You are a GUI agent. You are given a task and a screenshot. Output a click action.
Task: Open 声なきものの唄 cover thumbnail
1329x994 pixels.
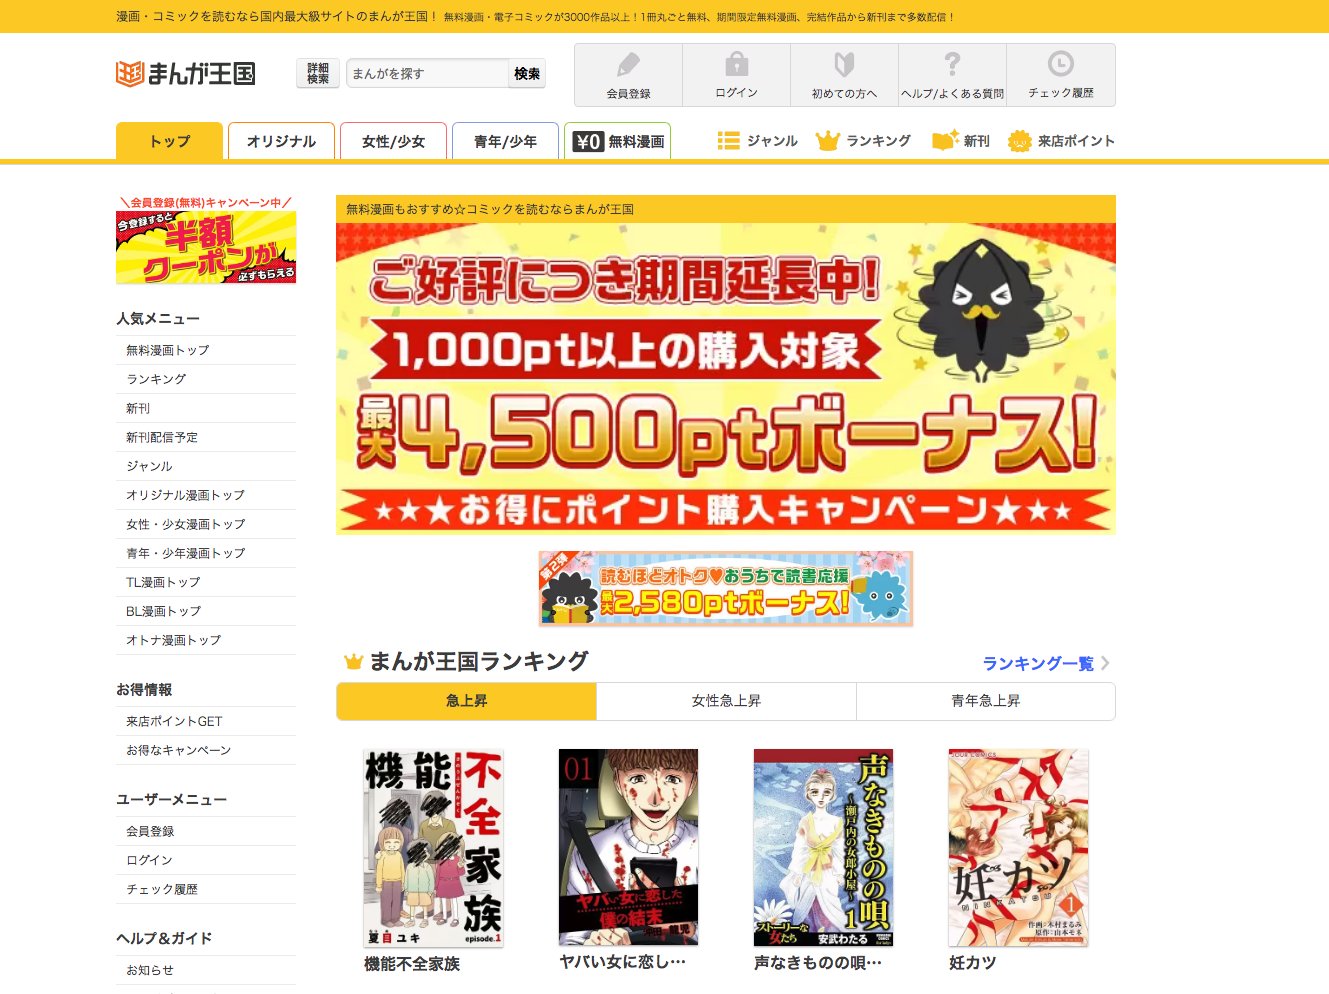tap(823, 848)
